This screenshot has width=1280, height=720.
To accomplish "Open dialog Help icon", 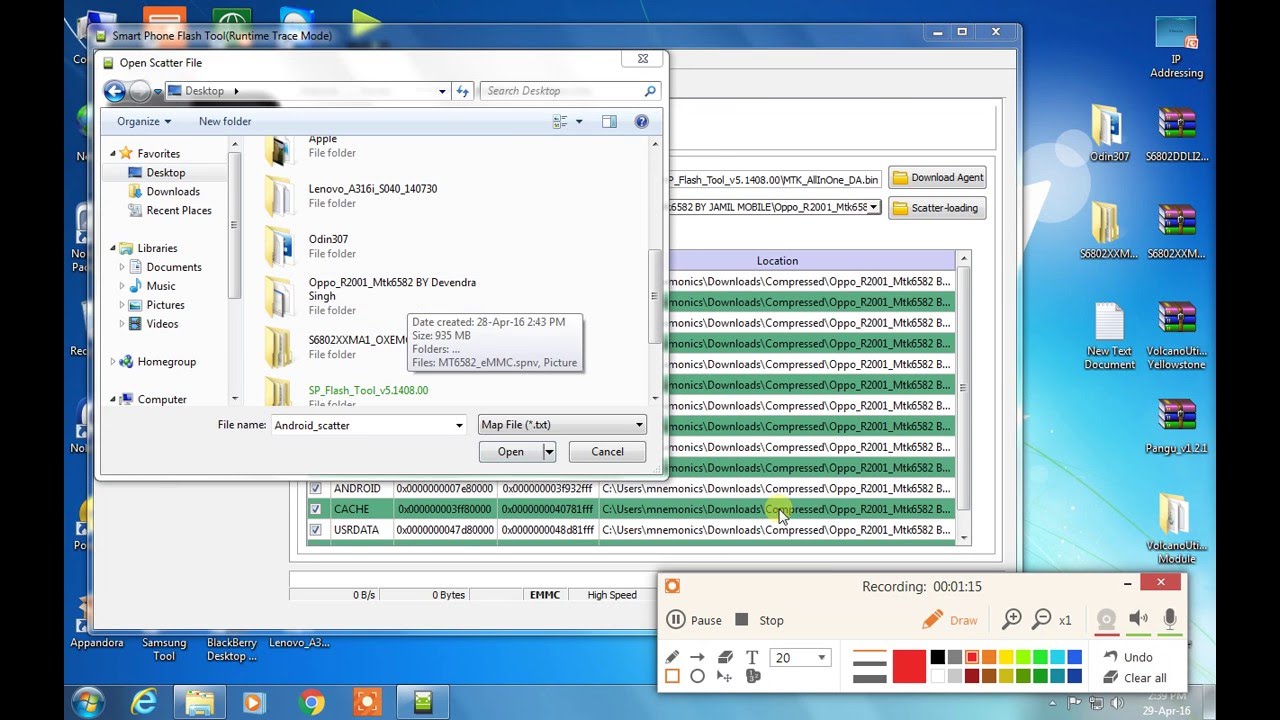I will pyautogui.click(x=642, y=121).
